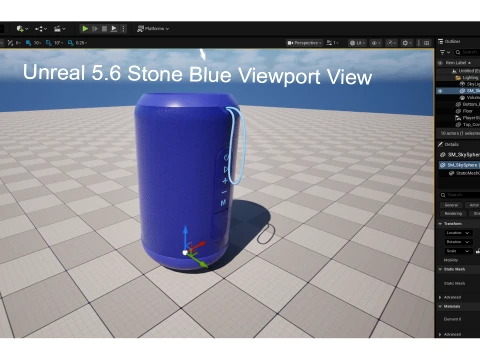Select the Actor filter button in Details
This screenshot has height=360, width=480.
click(x=473, y=205)
